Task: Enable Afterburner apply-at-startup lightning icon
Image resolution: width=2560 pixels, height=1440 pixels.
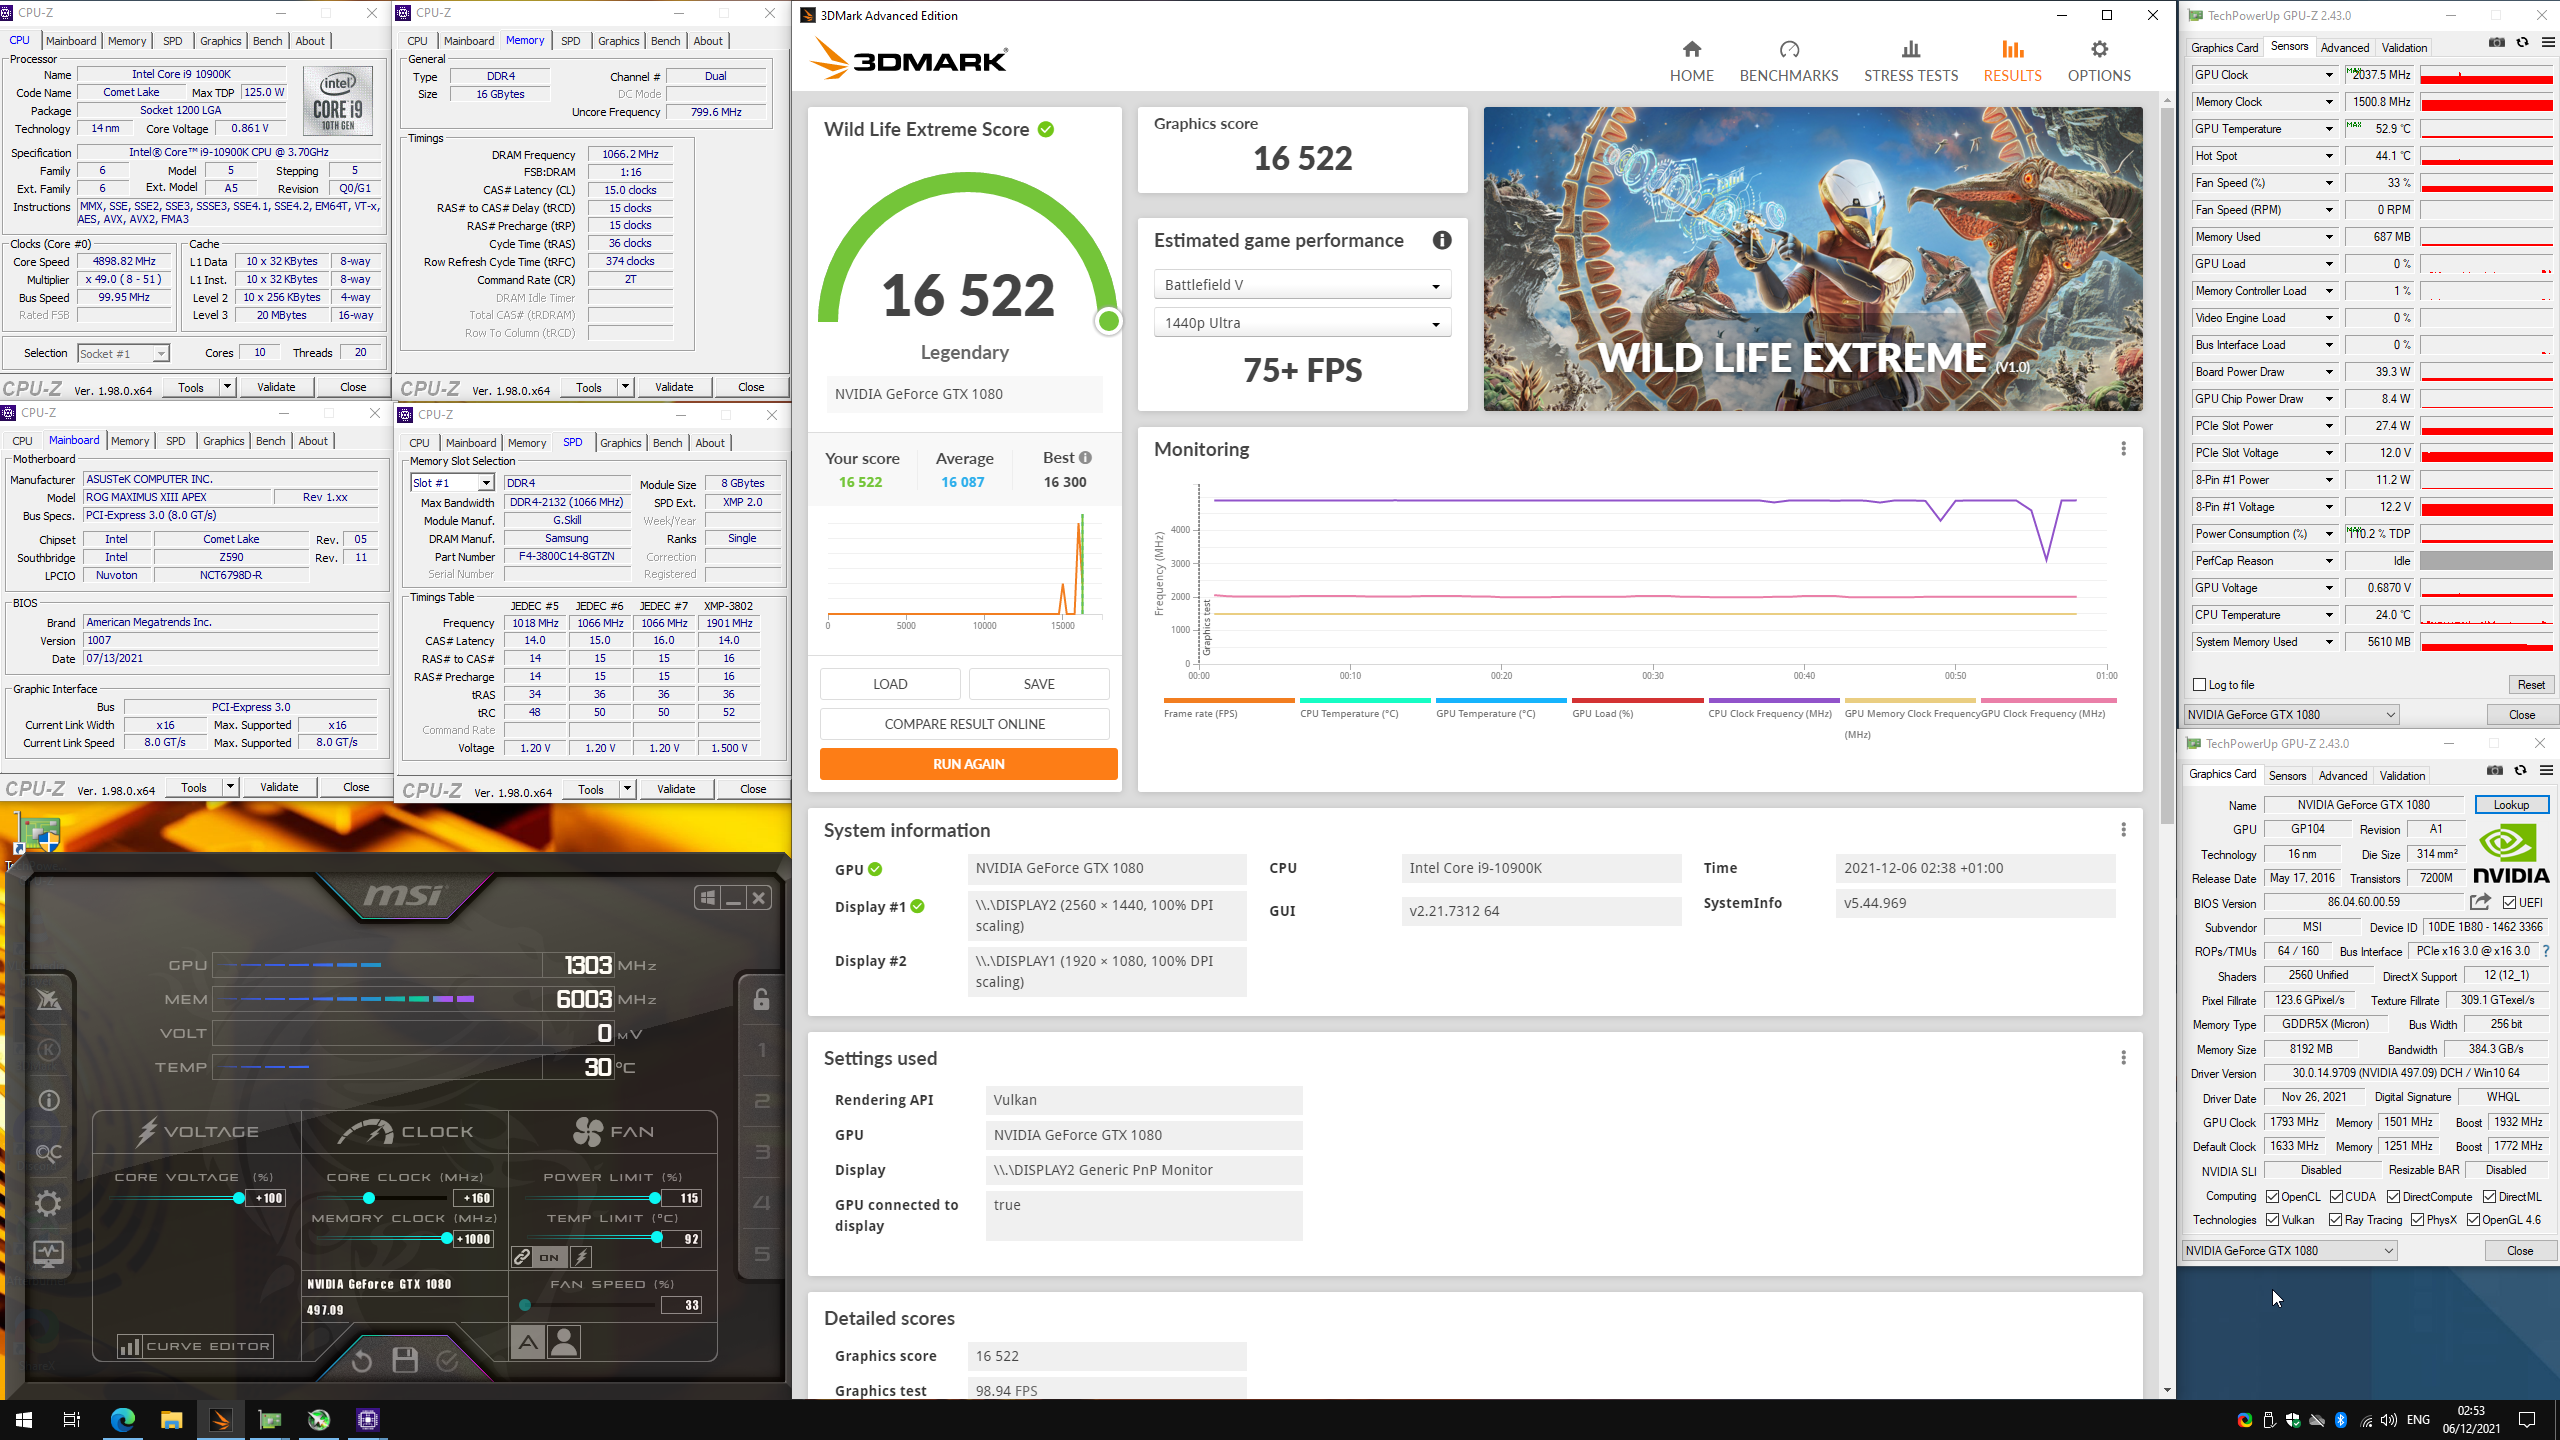Action: (581, 1257)
